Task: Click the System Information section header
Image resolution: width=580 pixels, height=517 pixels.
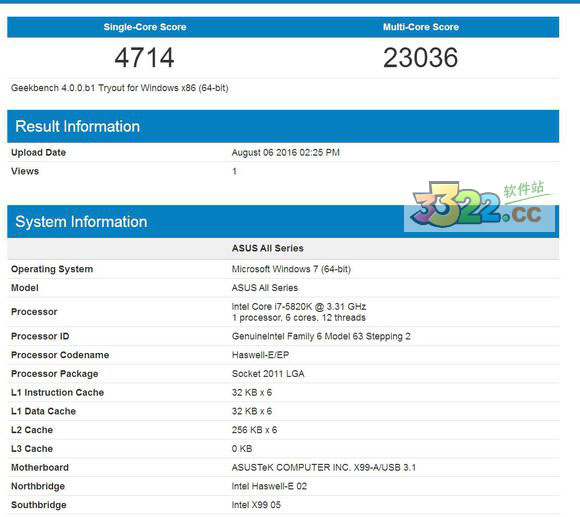Action: coord(283,222)
